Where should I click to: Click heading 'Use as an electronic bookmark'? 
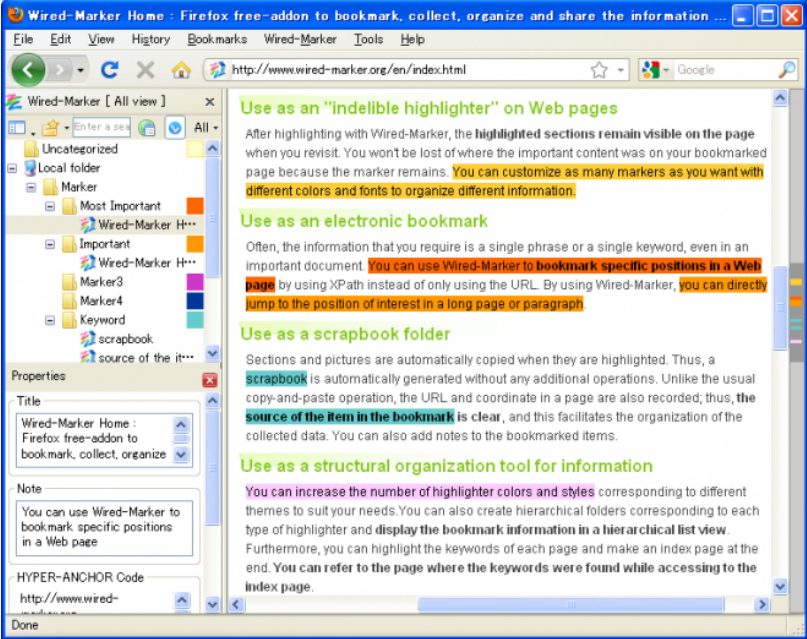click(364, 221)
